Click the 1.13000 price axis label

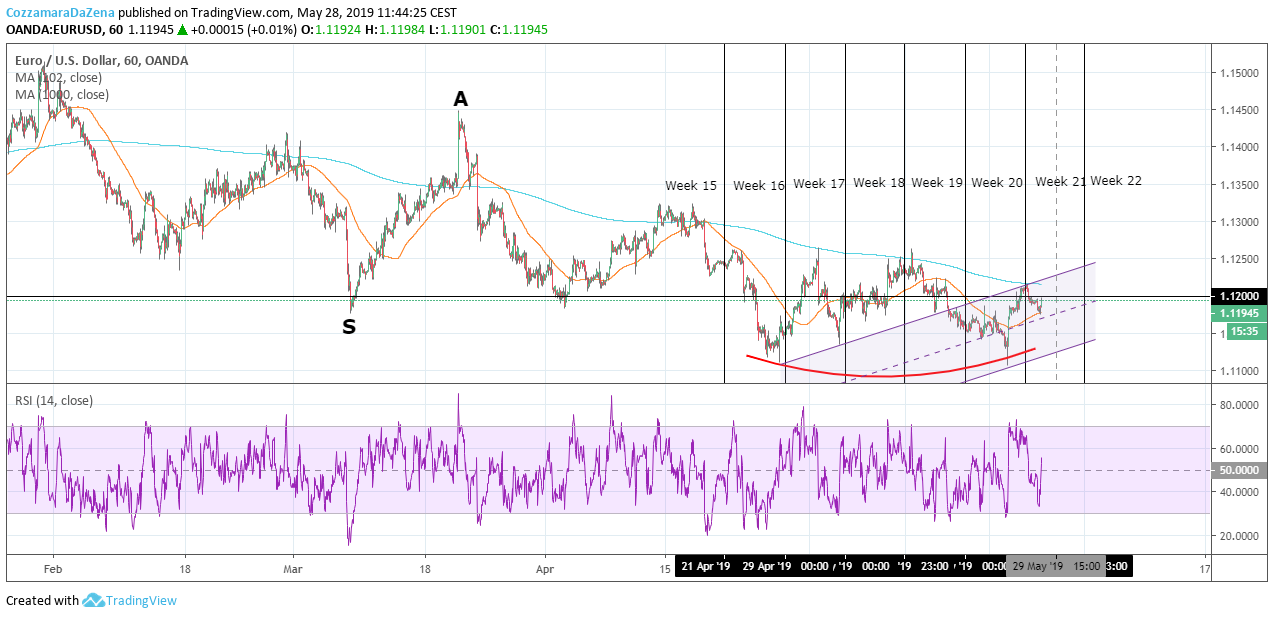1238,223
